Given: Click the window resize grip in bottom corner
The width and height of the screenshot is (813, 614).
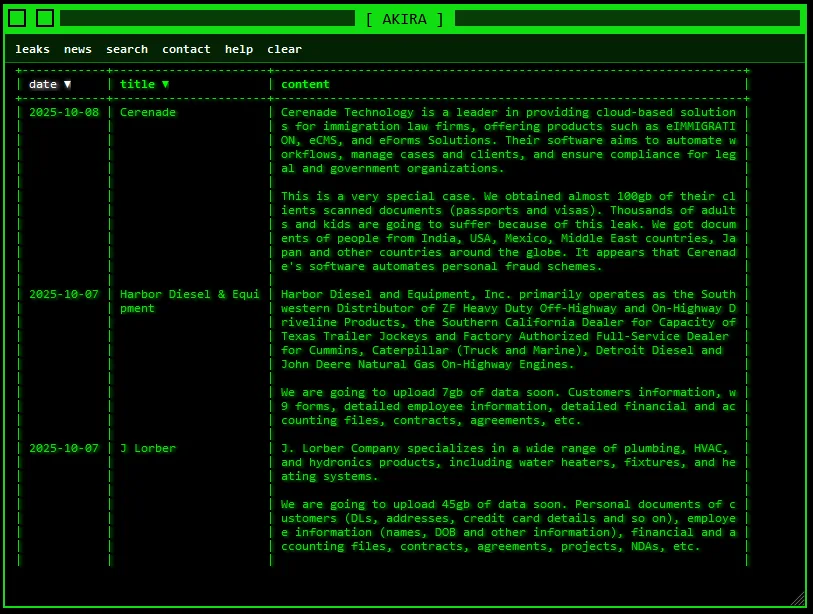Looking at the screenshot, I should pyautogui.click(x=797, y=598).
